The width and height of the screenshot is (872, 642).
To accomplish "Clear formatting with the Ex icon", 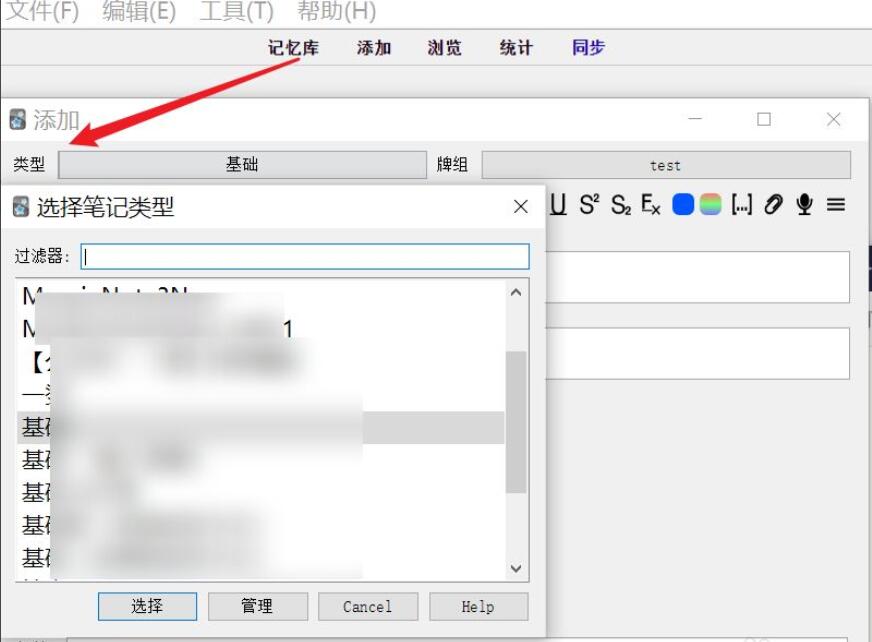I will [651, 205].
